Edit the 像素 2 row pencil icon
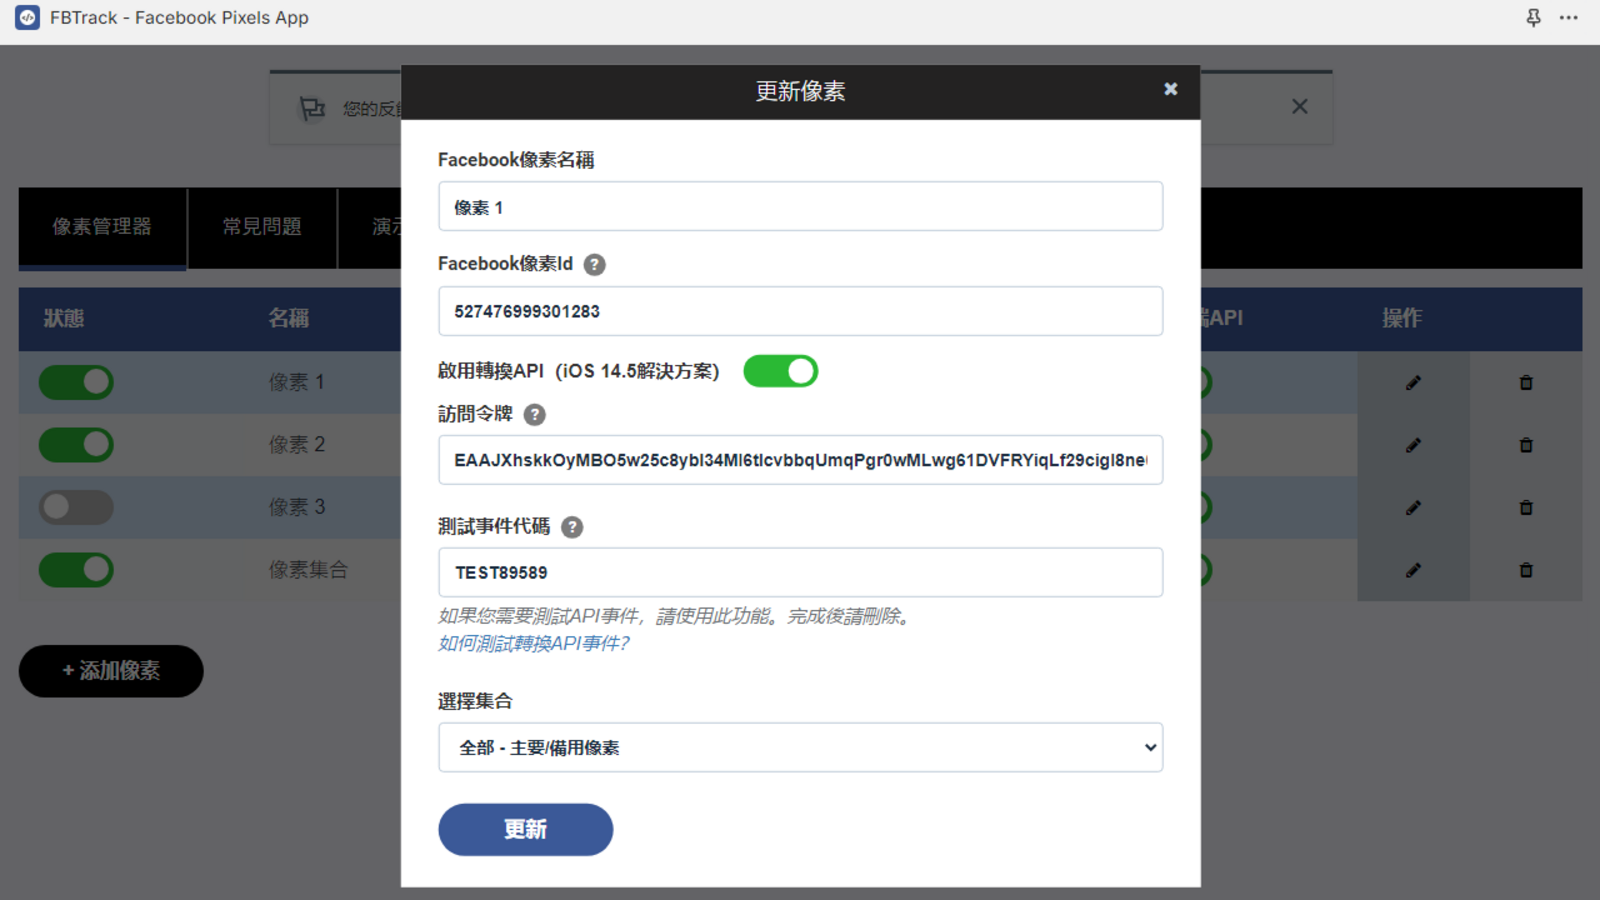The height and width of the screenshot is (900, 1600). pyautogui.click(x=1413, y=446)
